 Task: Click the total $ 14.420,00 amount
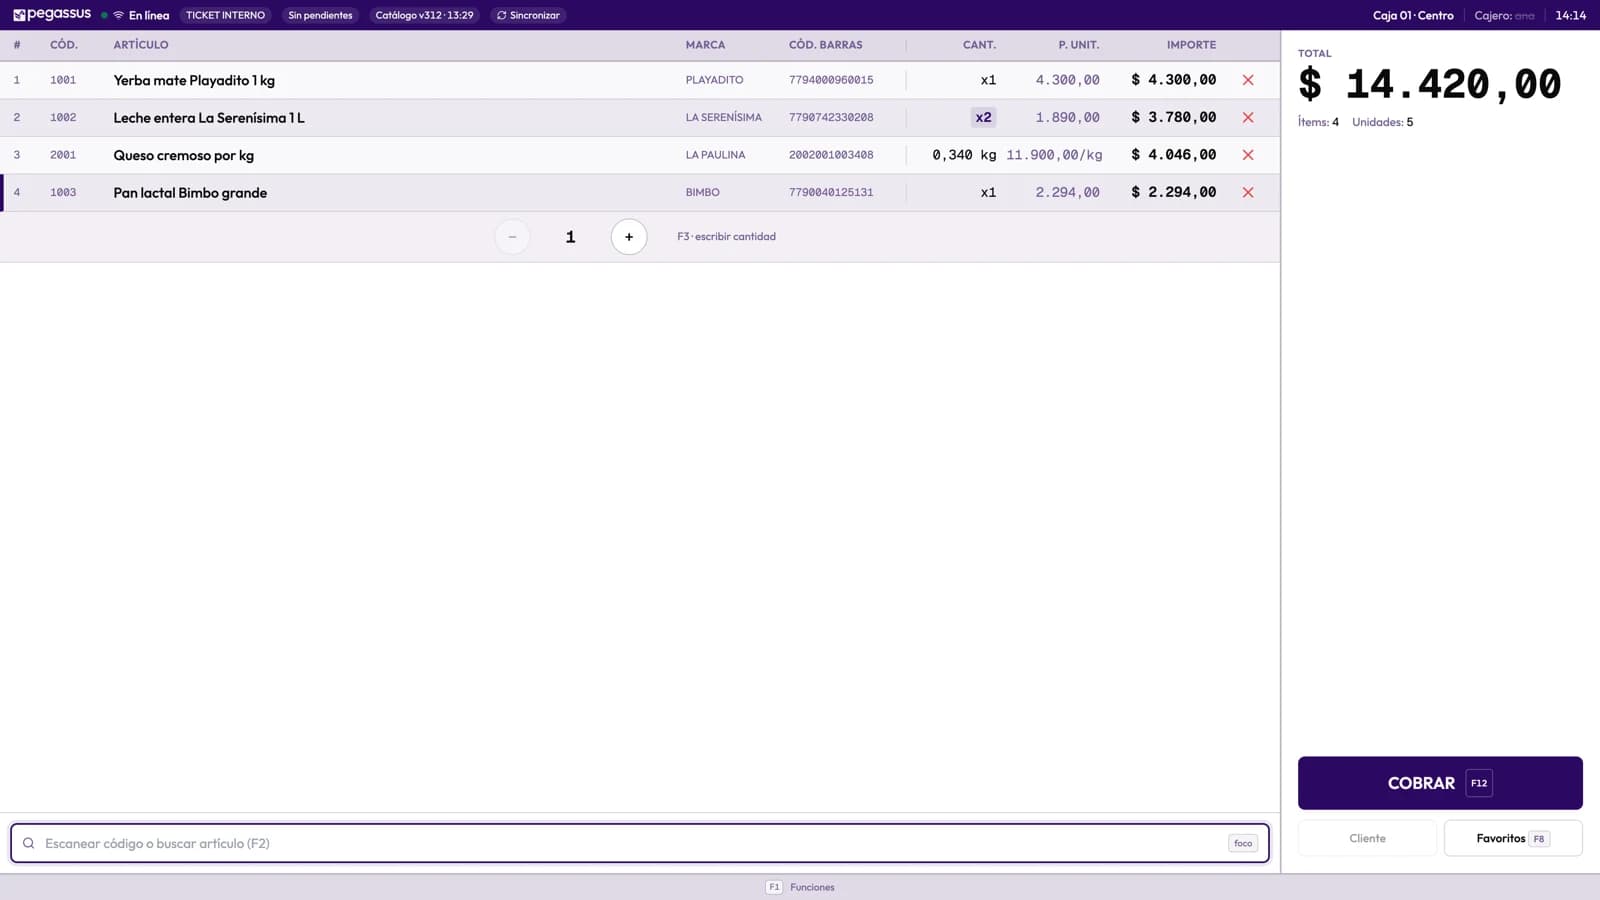pos(1430,85)
